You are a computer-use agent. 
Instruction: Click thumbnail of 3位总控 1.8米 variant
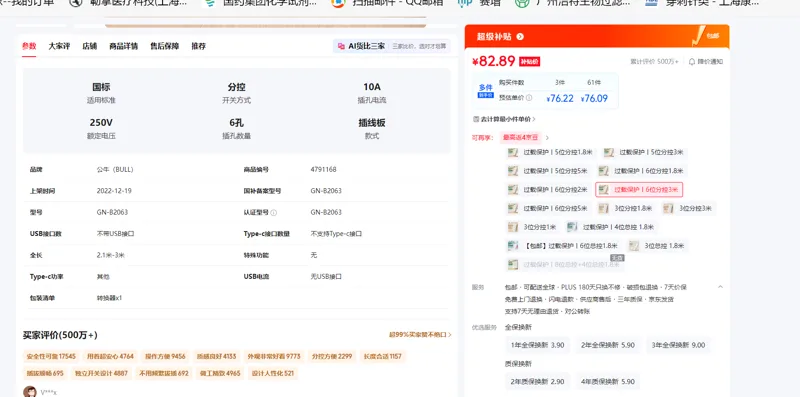click(634, 246)
